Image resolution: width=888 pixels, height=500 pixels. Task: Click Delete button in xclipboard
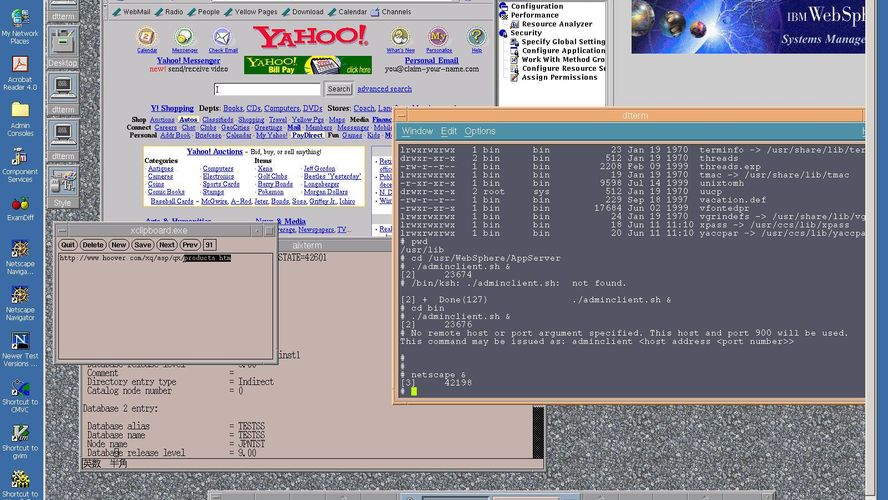[x=92, y=245]
